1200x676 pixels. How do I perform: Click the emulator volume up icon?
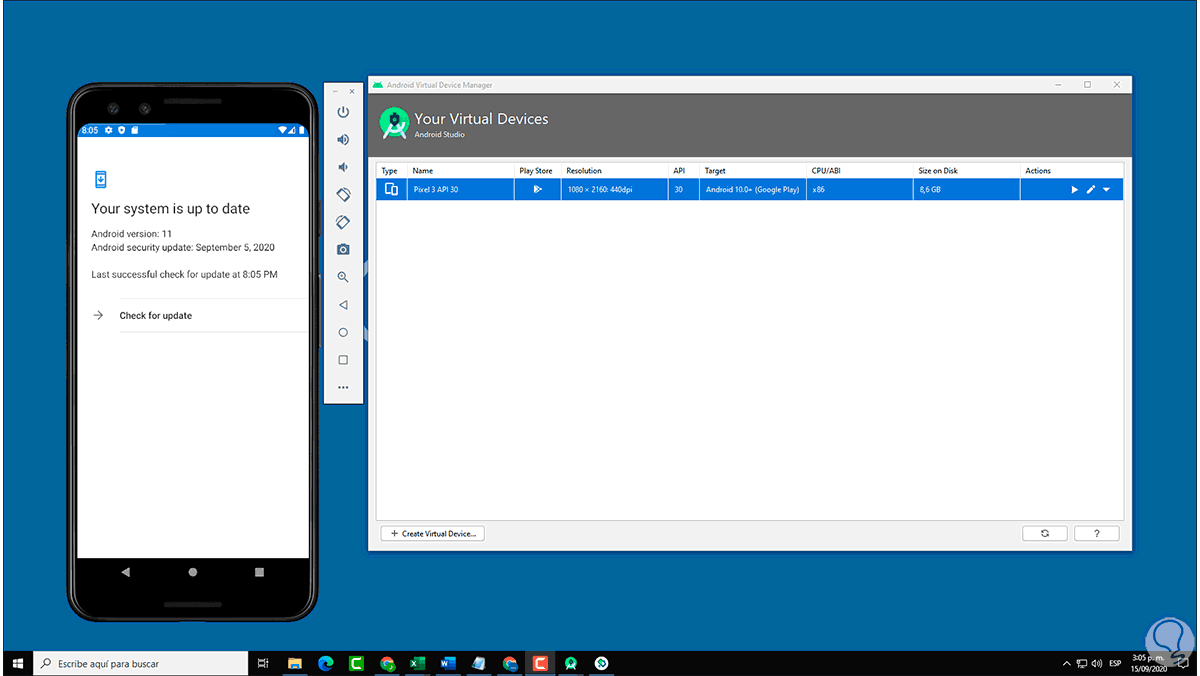pos(343,140)
